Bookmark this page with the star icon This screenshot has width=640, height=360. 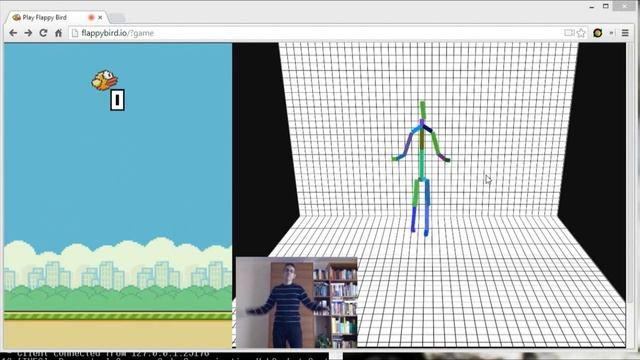tap(581, 33)
